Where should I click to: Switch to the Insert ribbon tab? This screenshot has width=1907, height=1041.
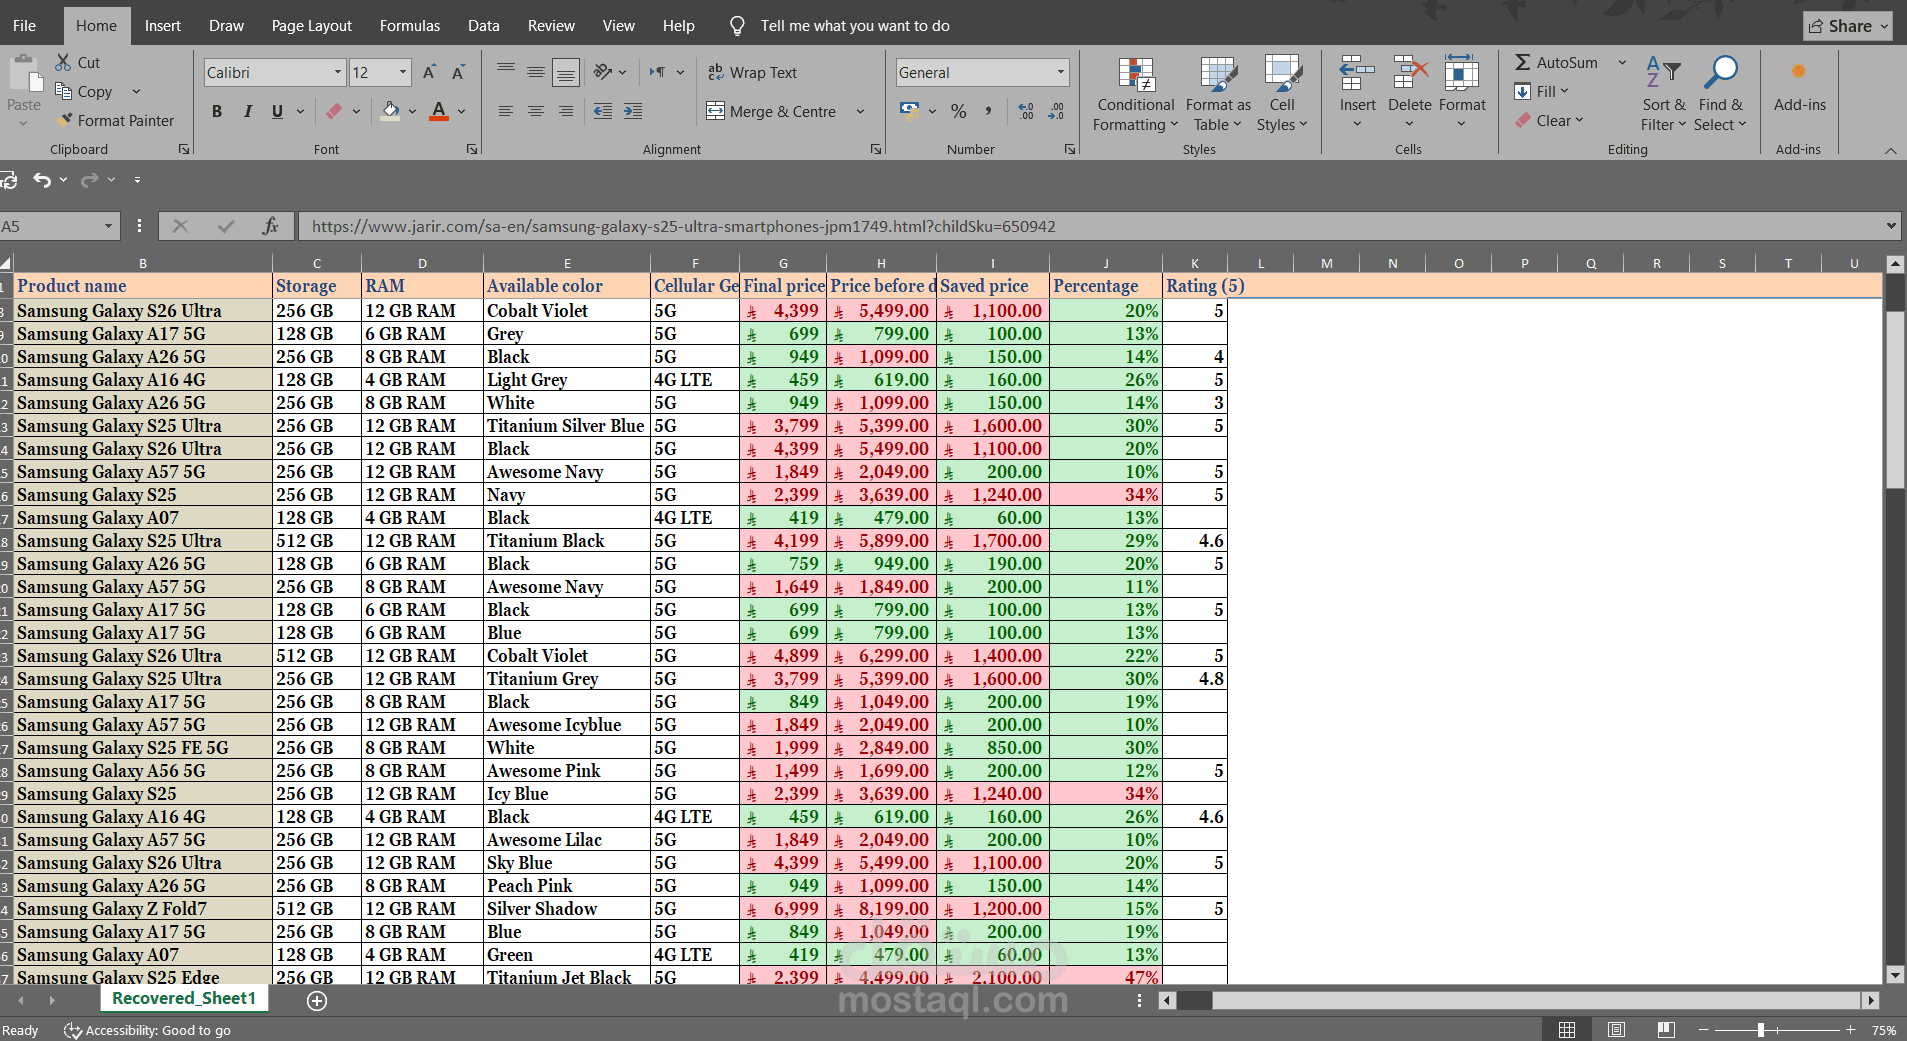coord(162,26)
